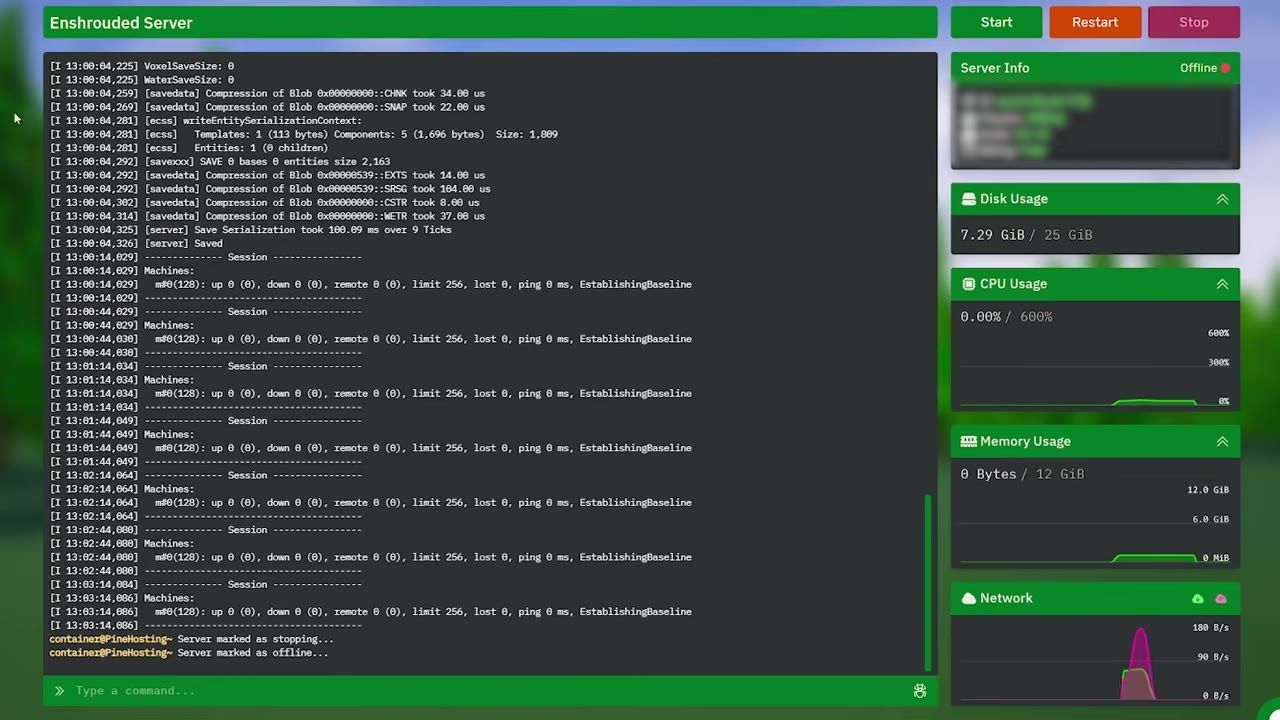This screenshot has width=1280, height=720.
Task: Collapse the CPU Usage panel chevron
Action: (1222, 284)
